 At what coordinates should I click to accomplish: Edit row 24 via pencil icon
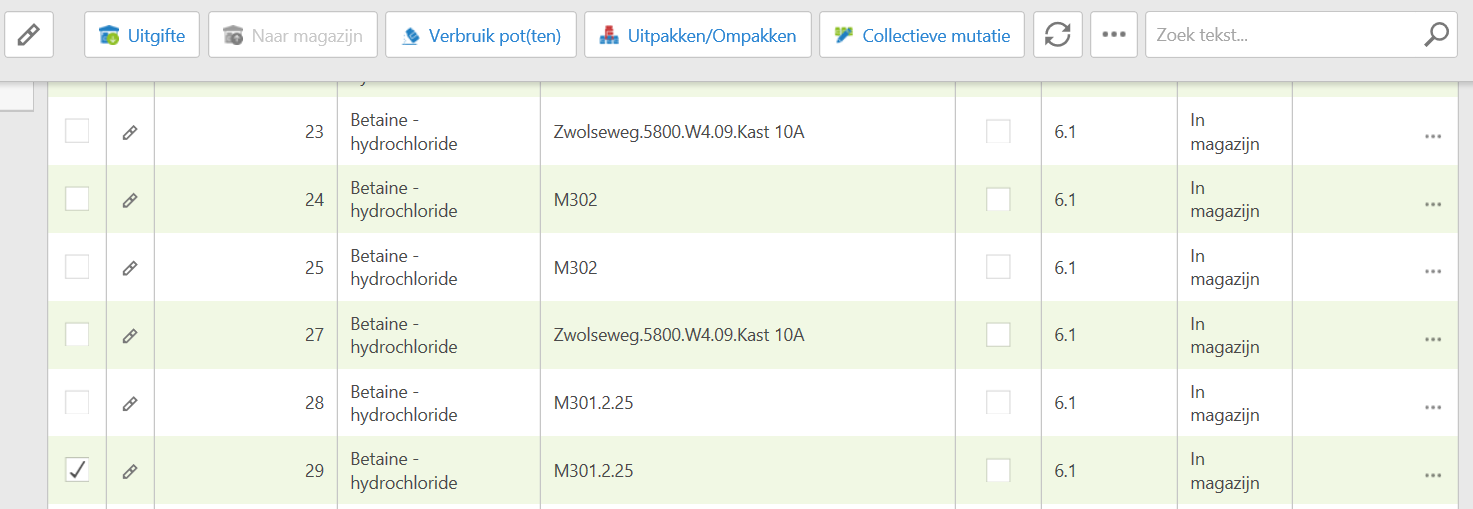[129, 200]
